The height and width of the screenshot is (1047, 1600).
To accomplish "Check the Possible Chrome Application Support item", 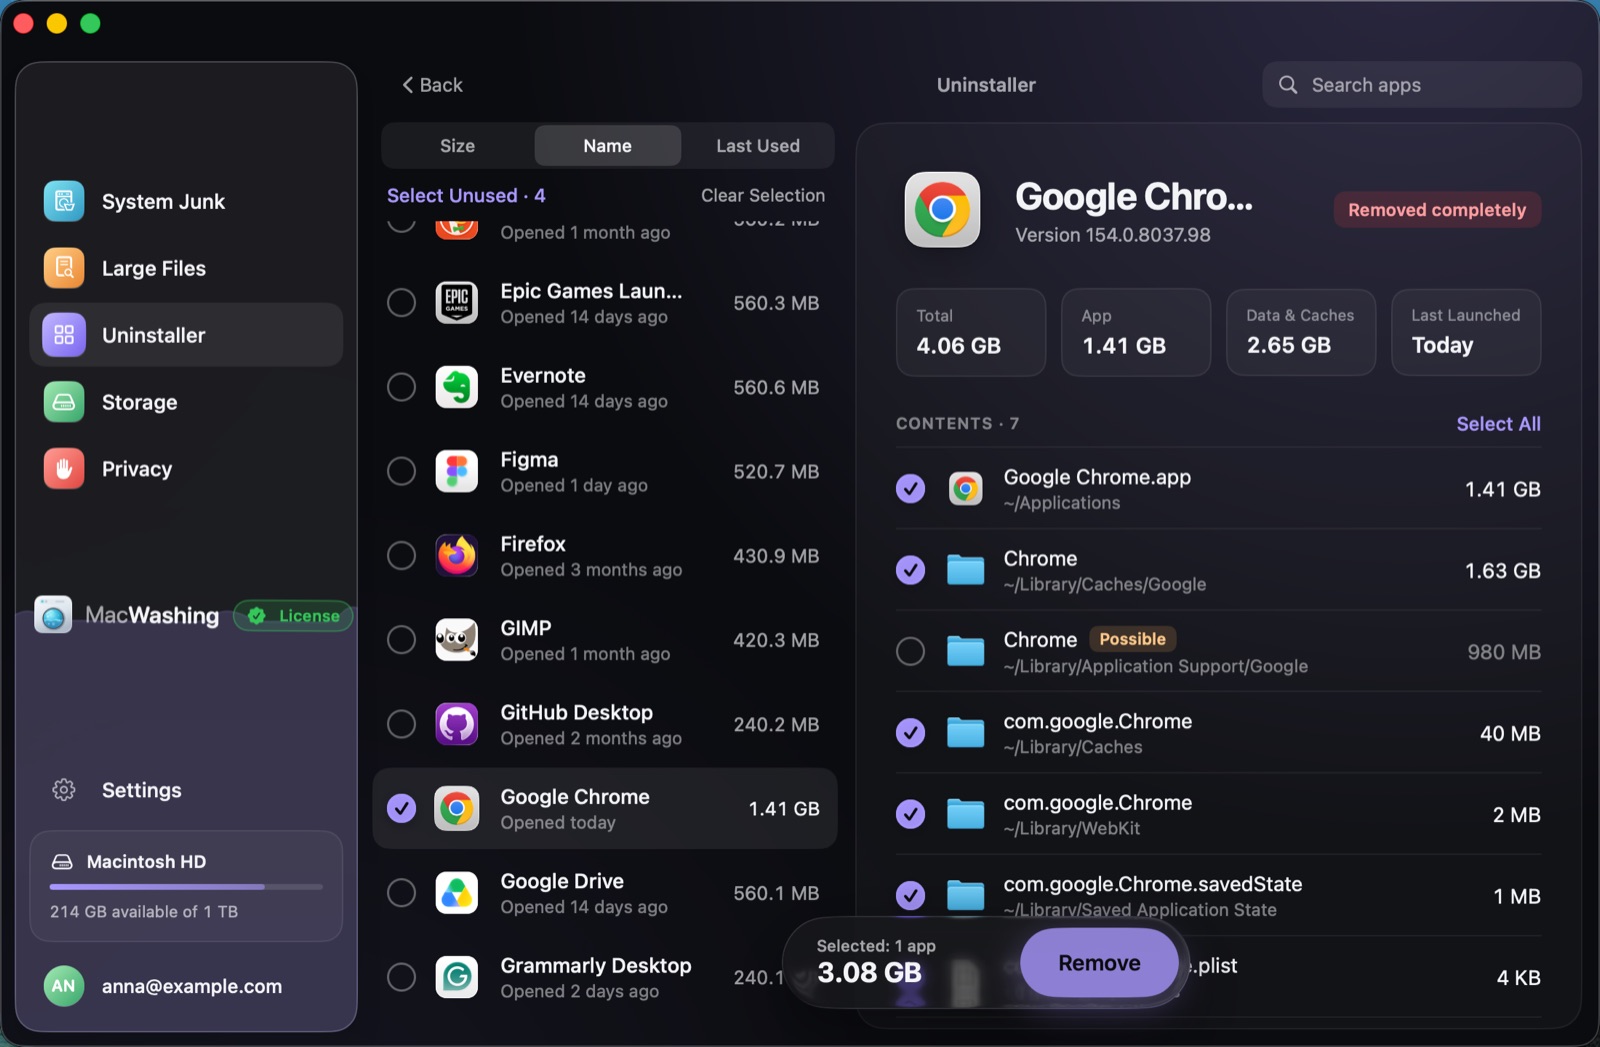I will (910, 652).
